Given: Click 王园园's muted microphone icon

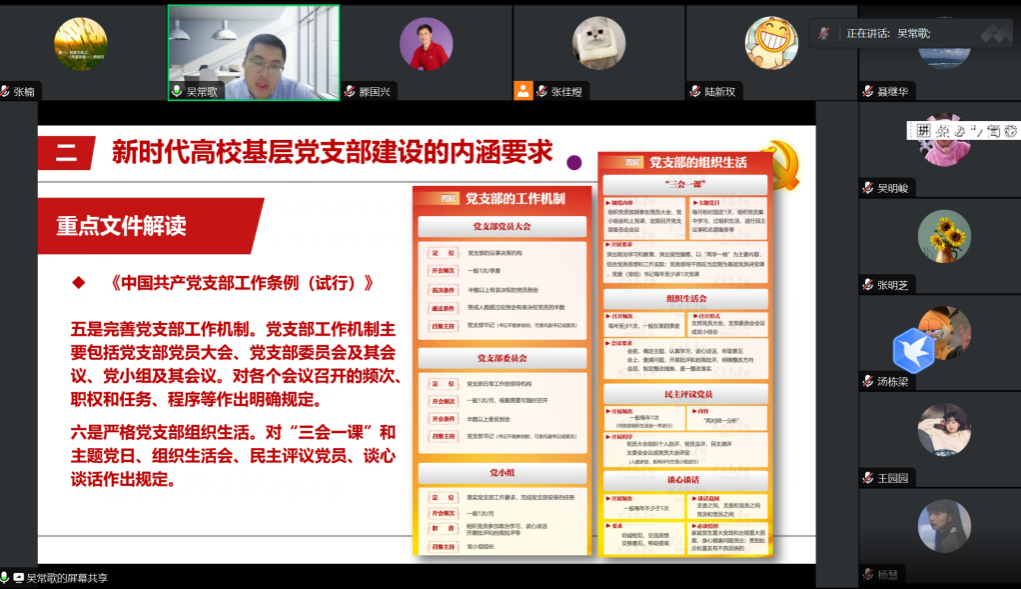Looking at the screenshot, I should [867, 479].
